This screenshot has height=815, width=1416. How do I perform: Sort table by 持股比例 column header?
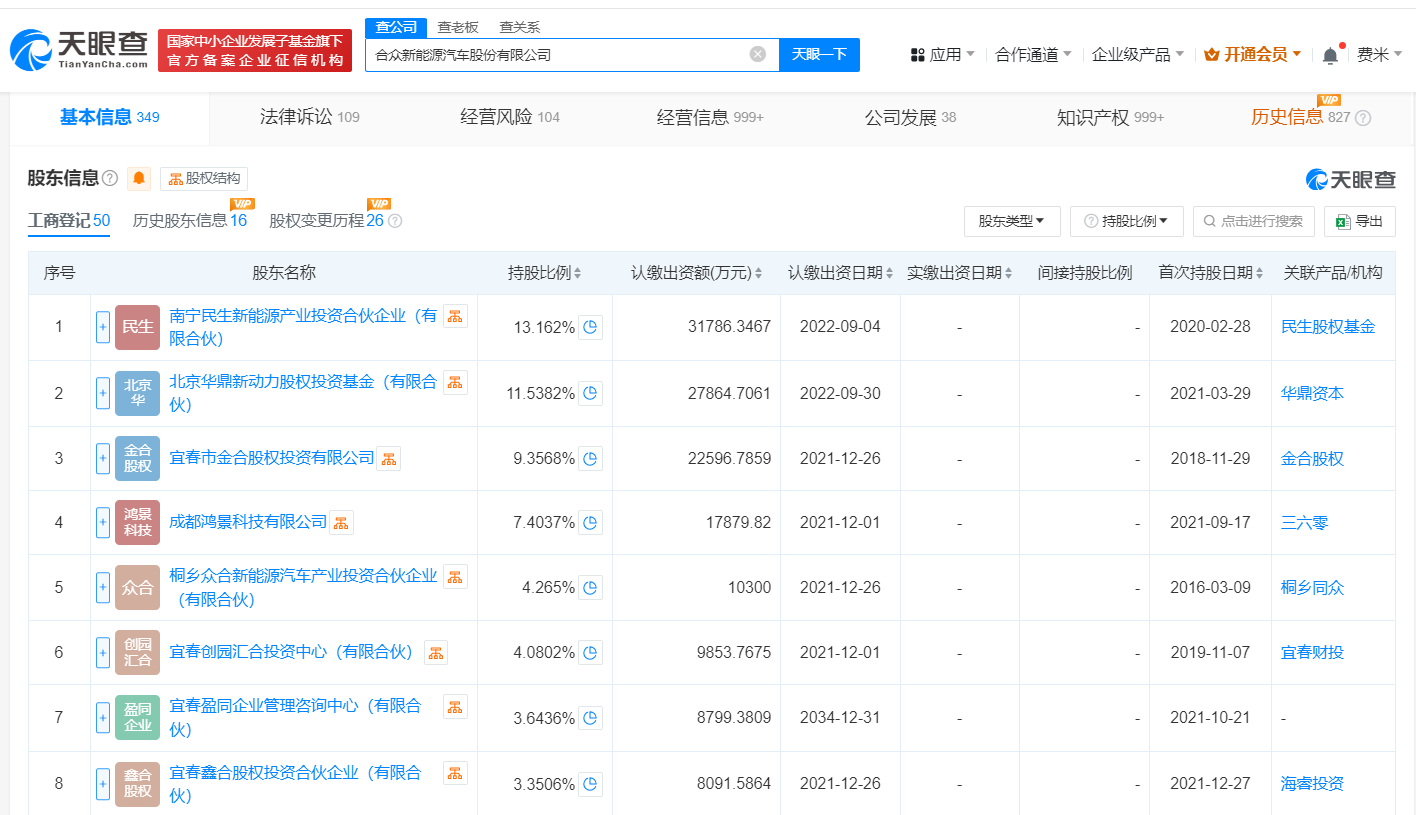click(x=544, y=273)
